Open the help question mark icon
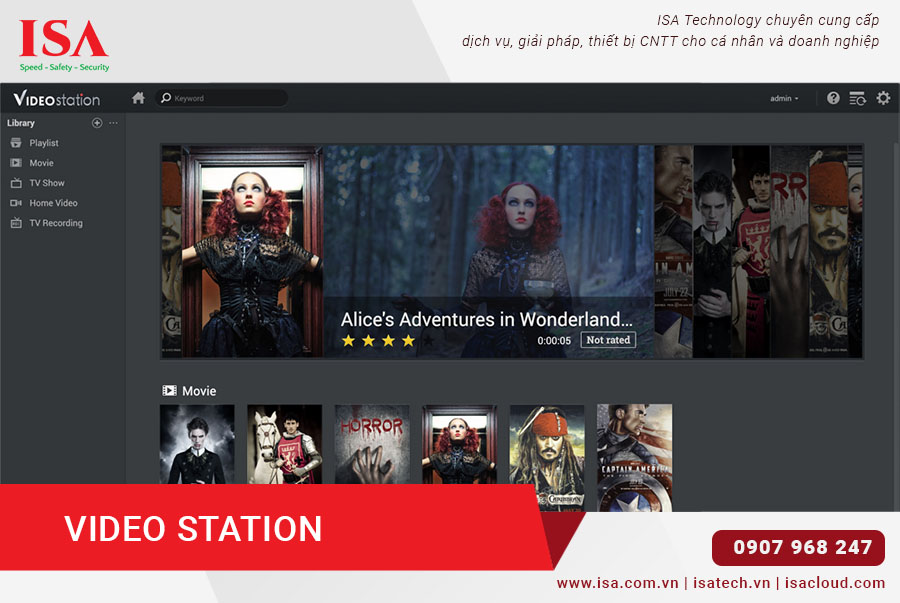The width and height of the screenshot is (900, 603). pyautogui.click(x=833, y=98)
